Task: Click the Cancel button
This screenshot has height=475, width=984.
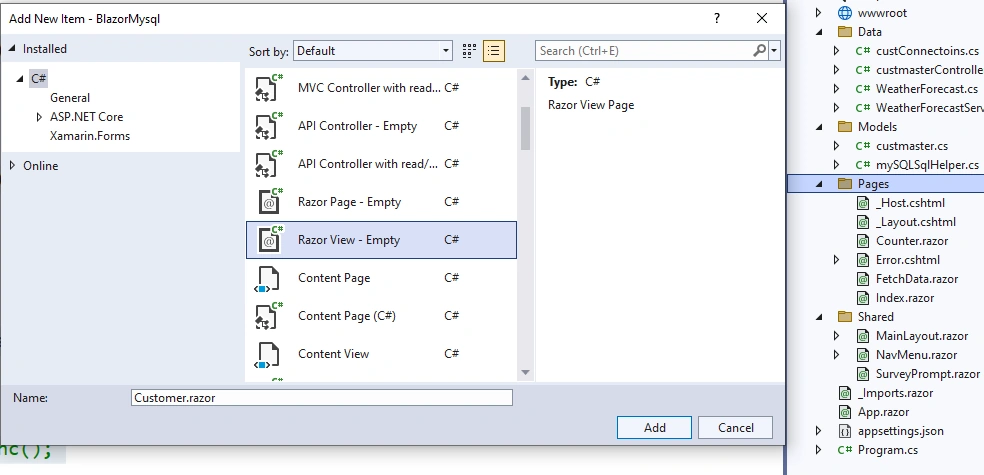Action: [x=735, y=428]
